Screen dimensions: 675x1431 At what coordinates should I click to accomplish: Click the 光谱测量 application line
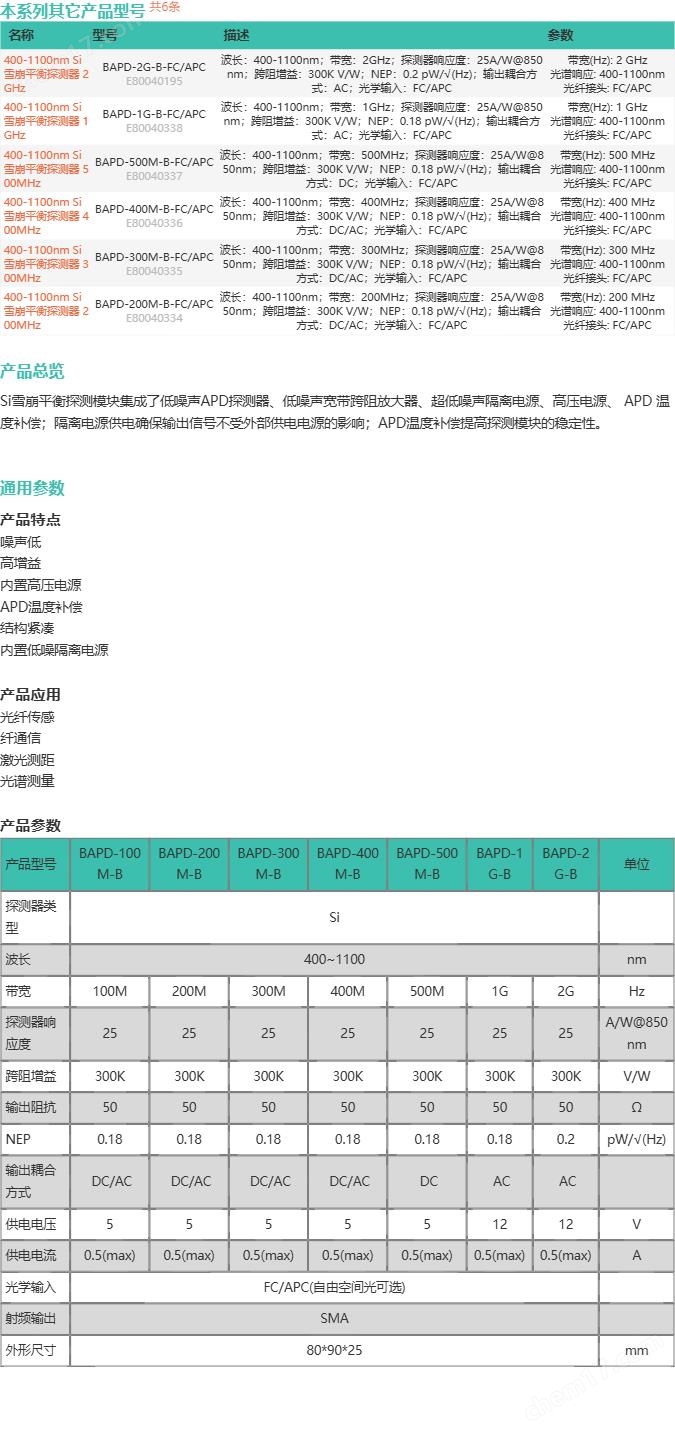[x=27, y=781]
